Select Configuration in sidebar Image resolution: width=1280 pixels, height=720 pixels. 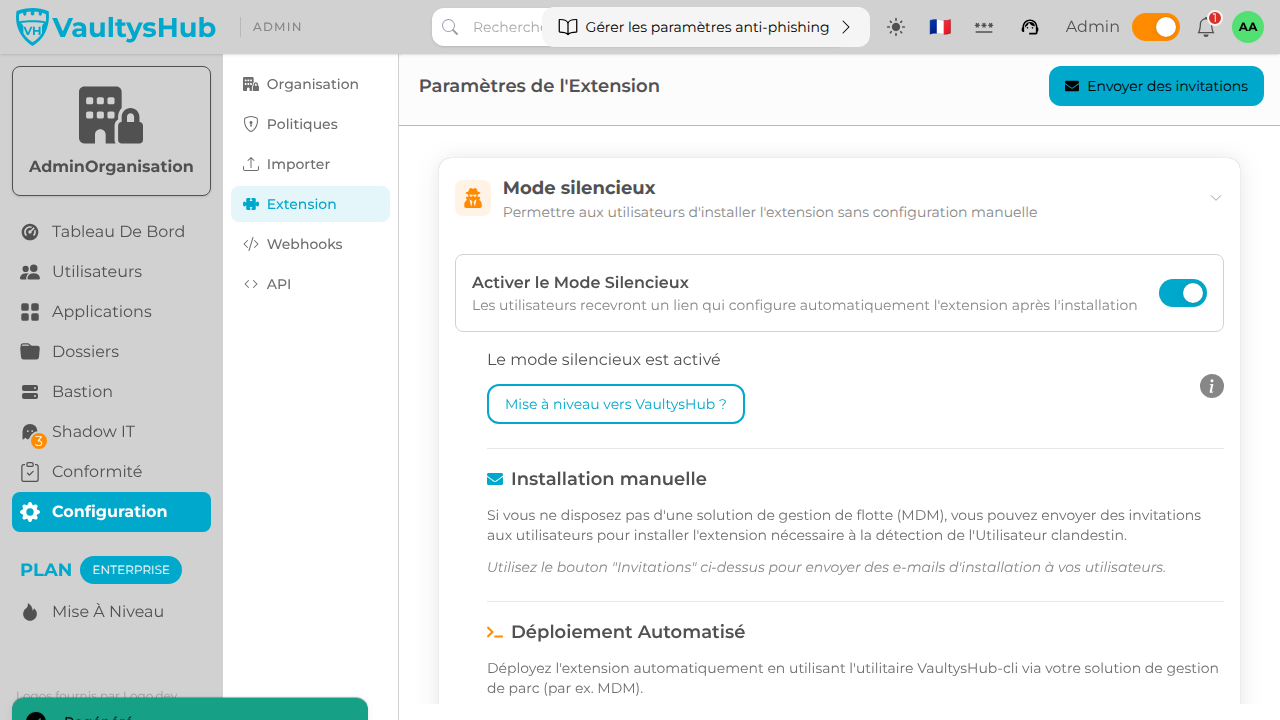click(x=111, y=511)
